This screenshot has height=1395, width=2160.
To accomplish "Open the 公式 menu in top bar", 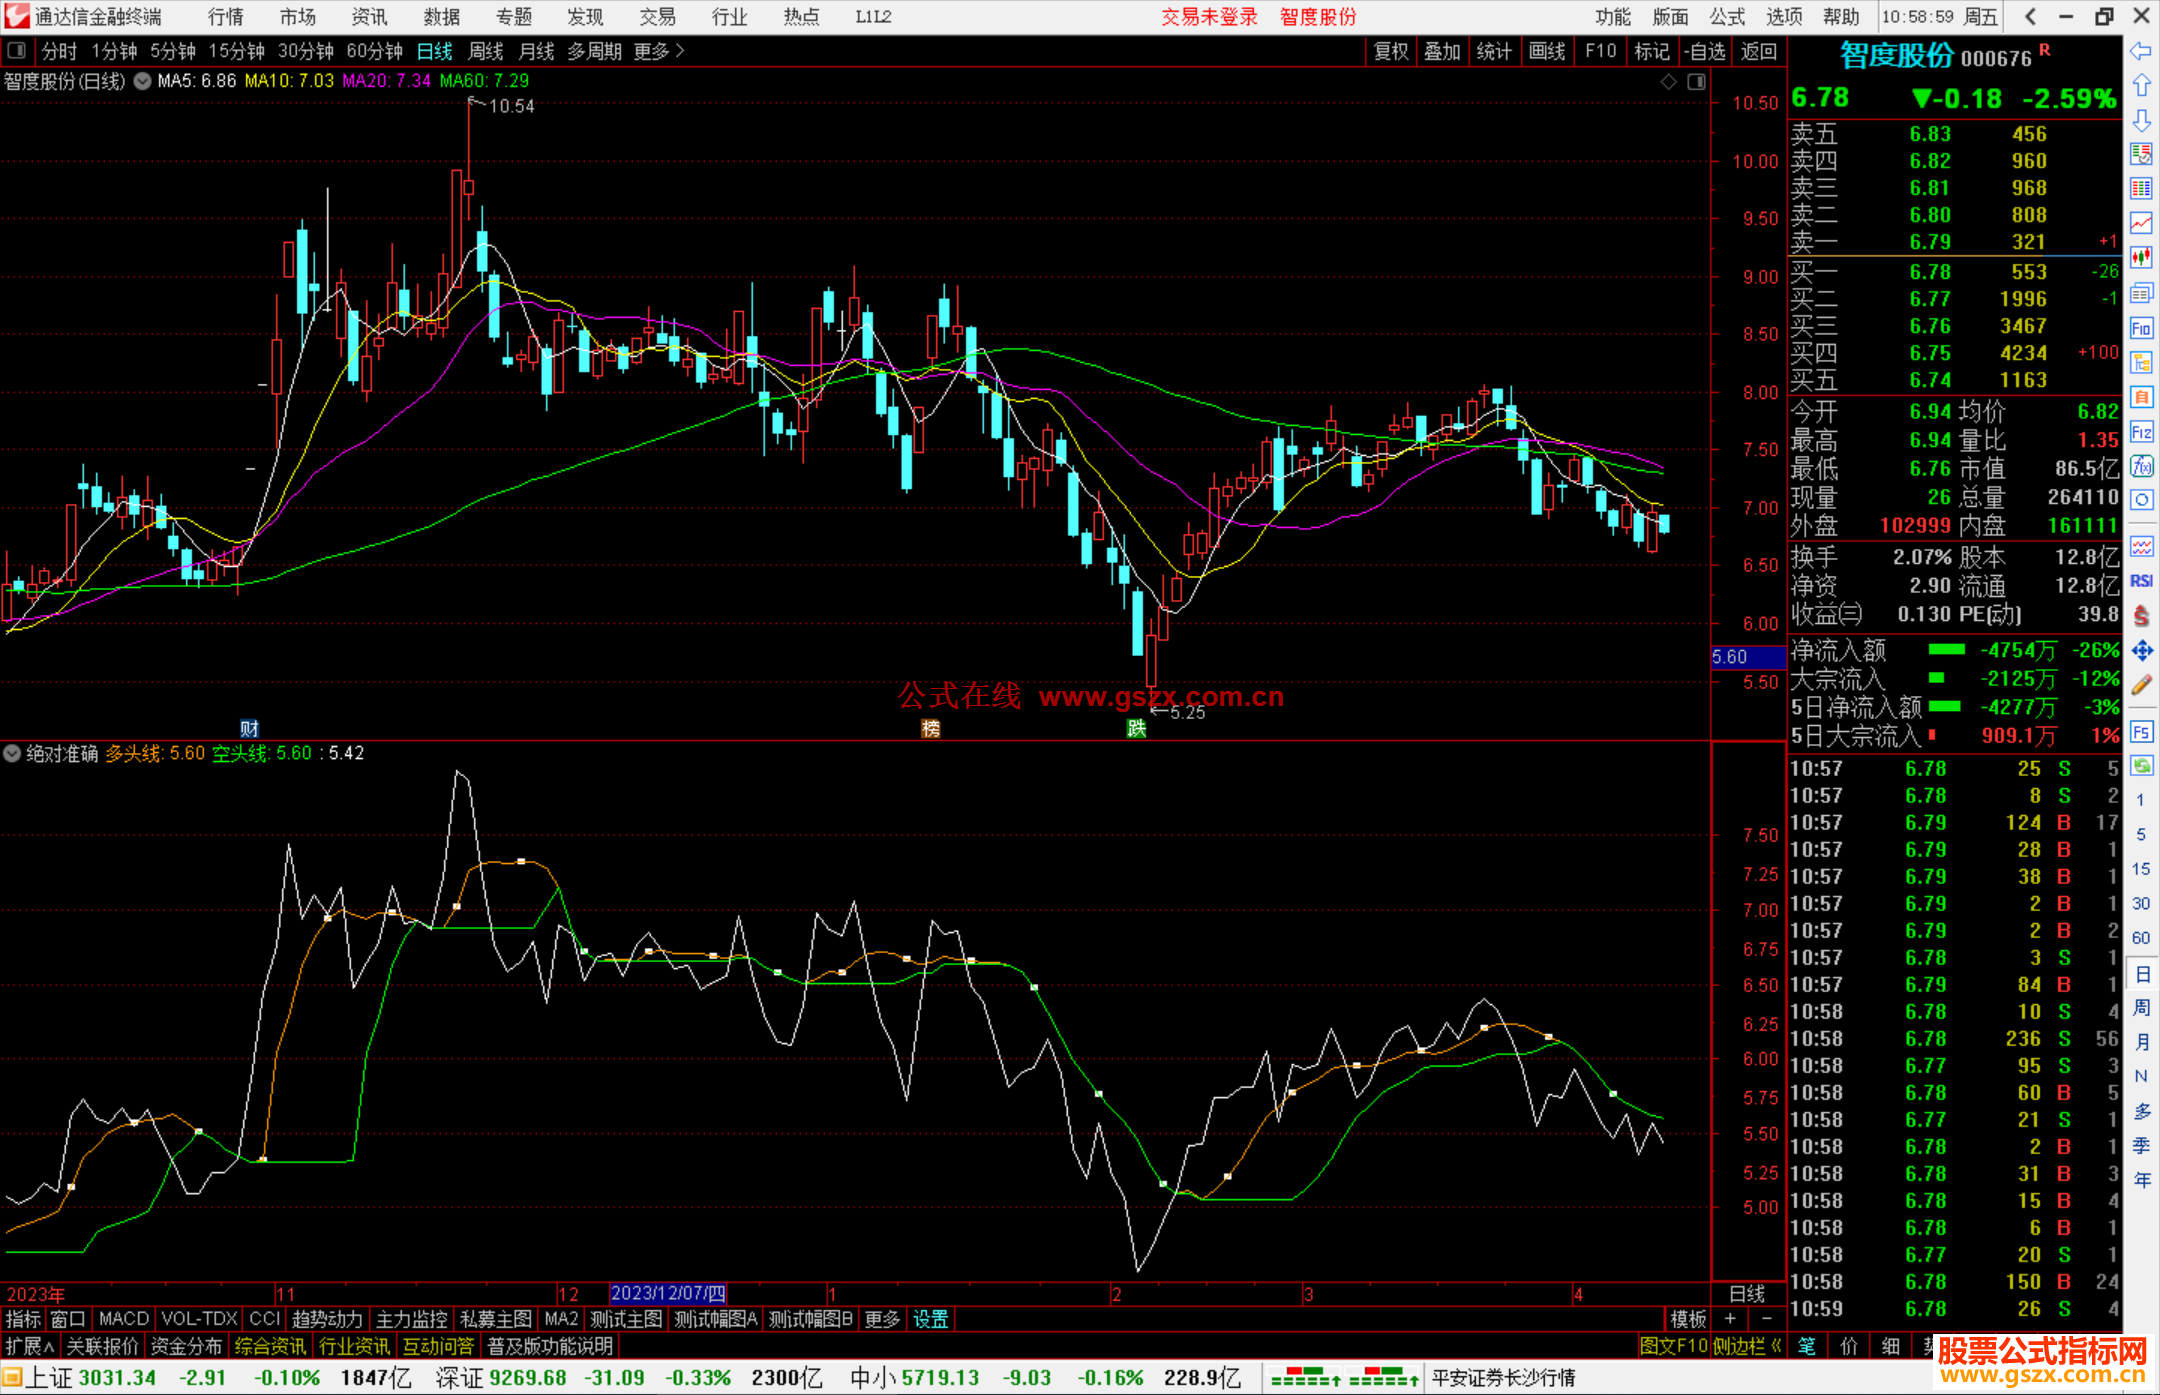I will [1727, 17].
